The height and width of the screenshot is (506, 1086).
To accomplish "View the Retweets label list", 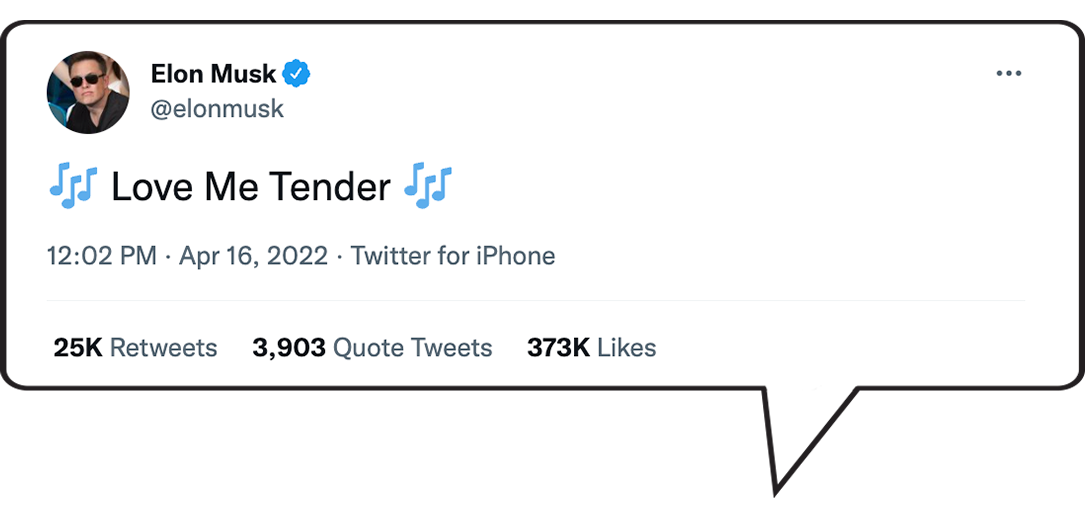I will click(x=163, y=348).
